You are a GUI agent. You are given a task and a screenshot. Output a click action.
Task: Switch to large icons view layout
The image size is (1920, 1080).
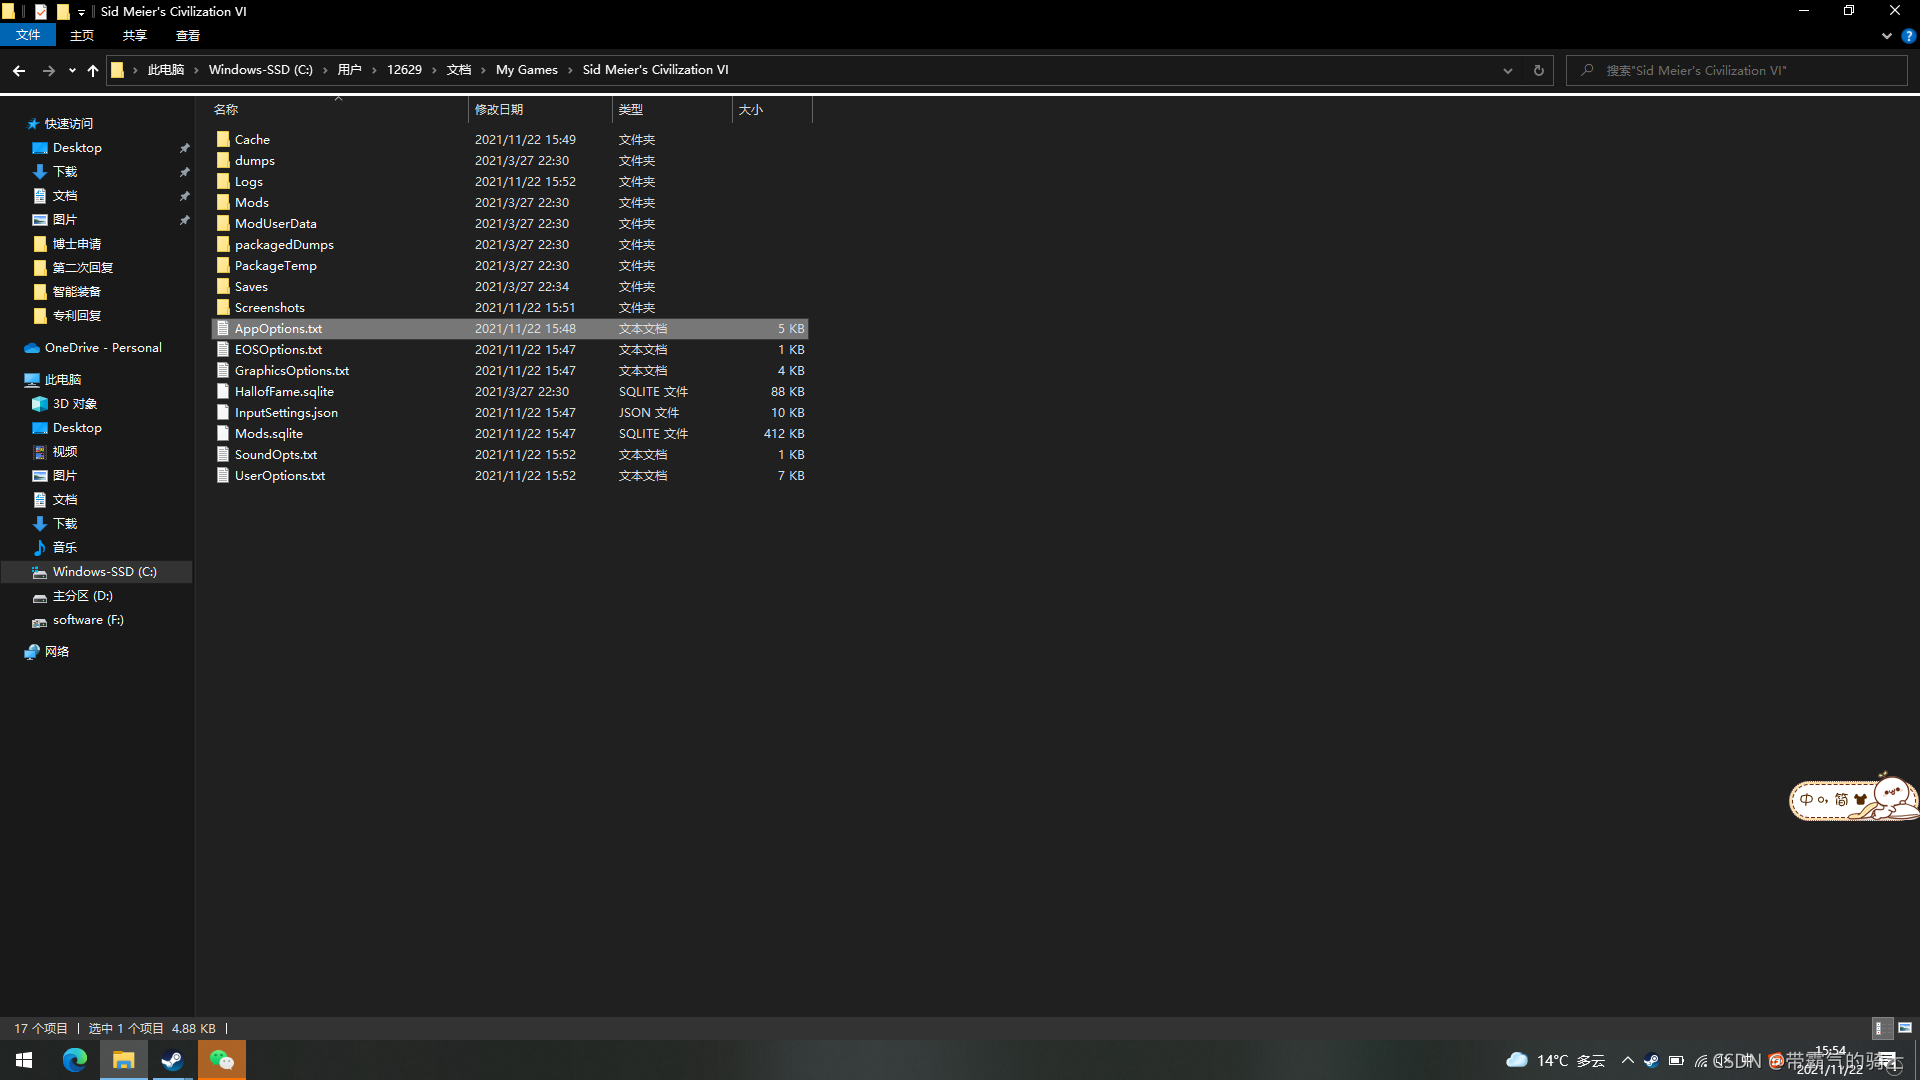click(1905, 1028)
